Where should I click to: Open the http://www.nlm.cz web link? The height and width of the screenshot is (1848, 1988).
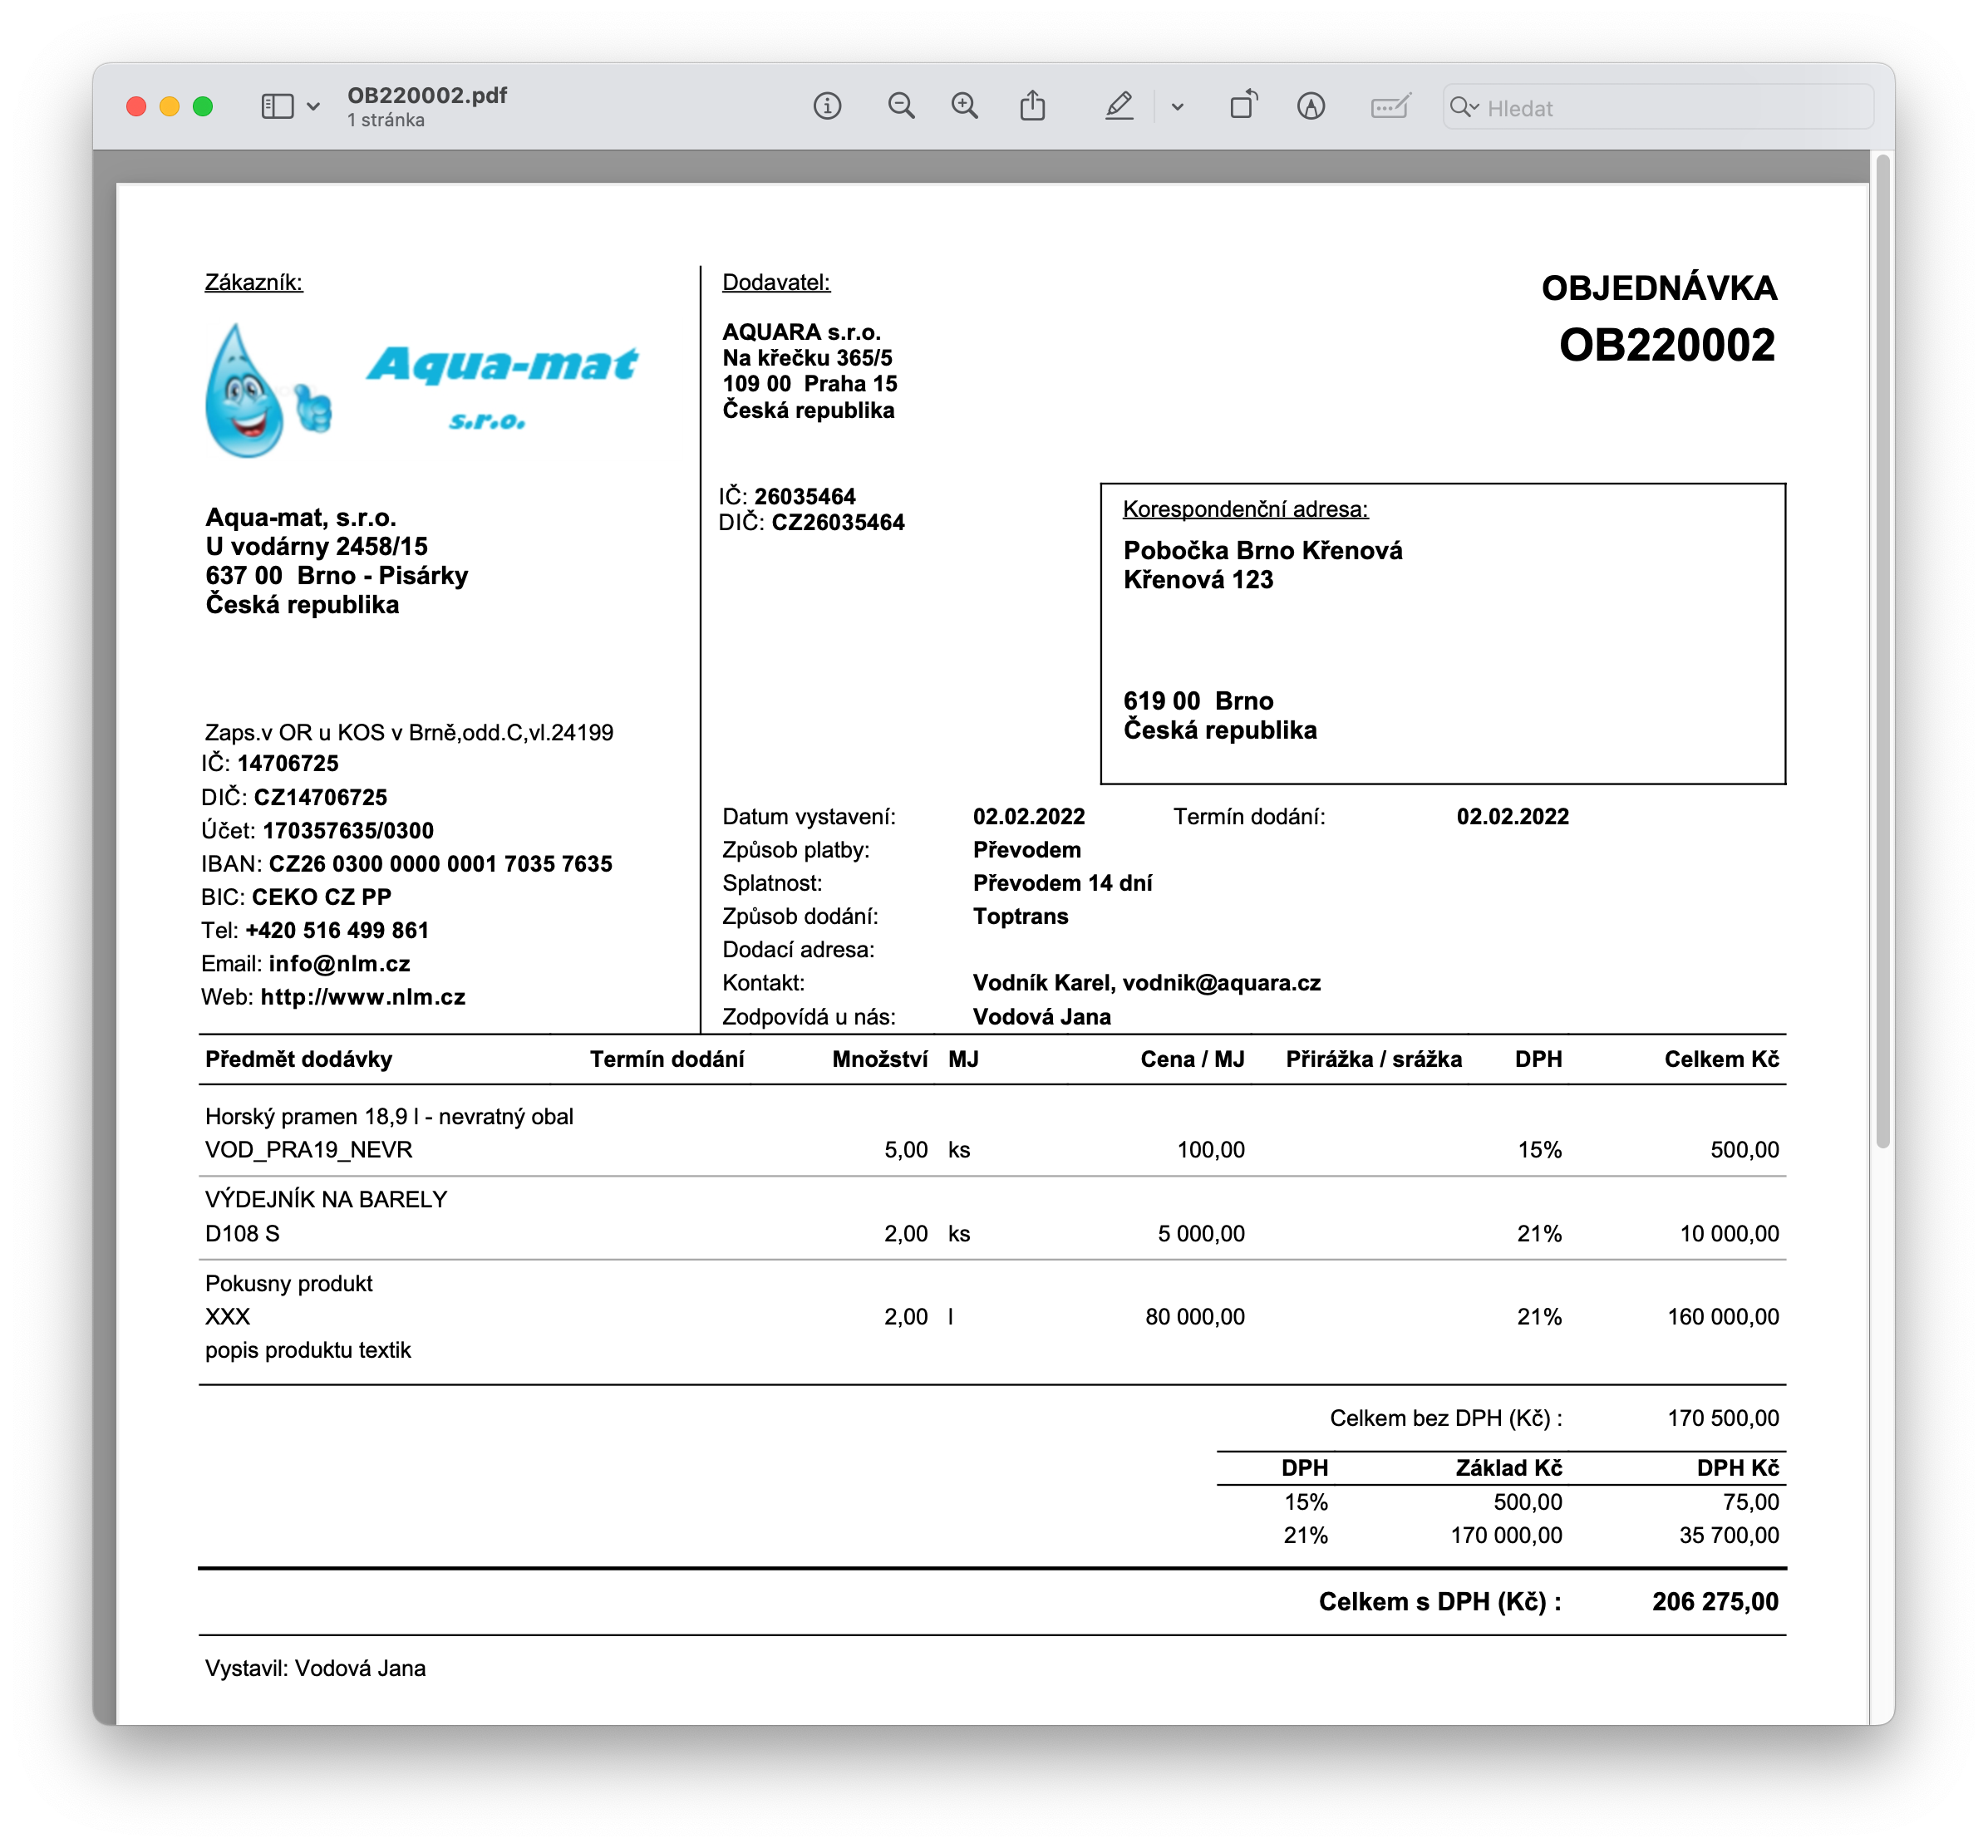pos(363,997)
